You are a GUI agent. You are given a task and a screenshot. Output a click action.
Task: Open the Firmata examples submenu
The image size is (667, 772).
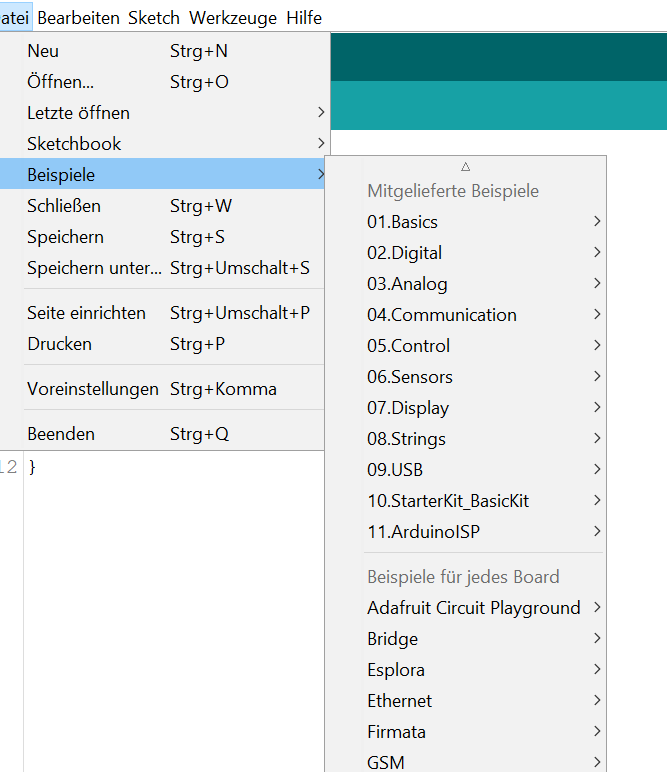click(x=396, y=732)
